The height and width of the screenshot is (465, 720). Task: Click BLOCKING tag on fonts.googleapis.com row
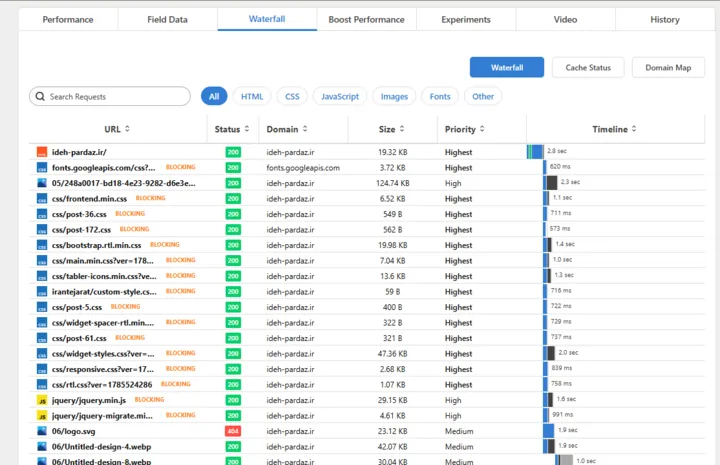(180, 167)
